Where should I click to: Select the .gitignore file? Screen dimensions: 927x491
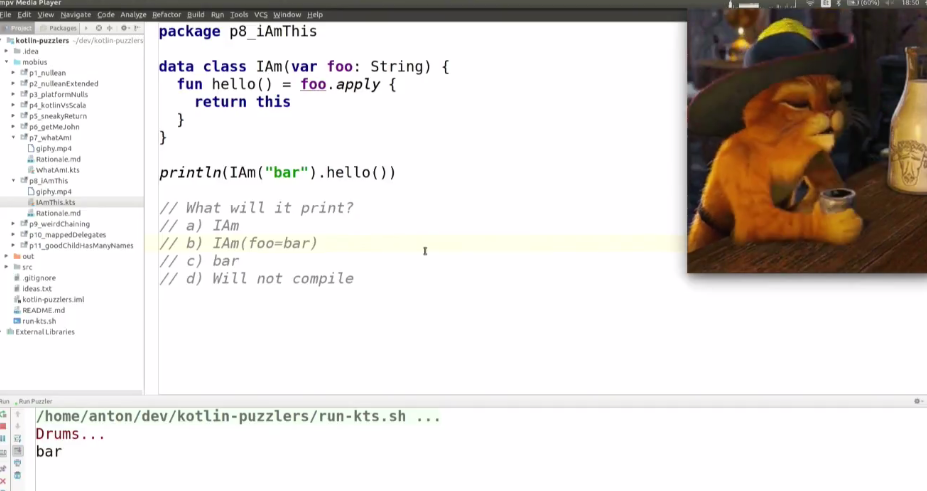coord(39,278)
